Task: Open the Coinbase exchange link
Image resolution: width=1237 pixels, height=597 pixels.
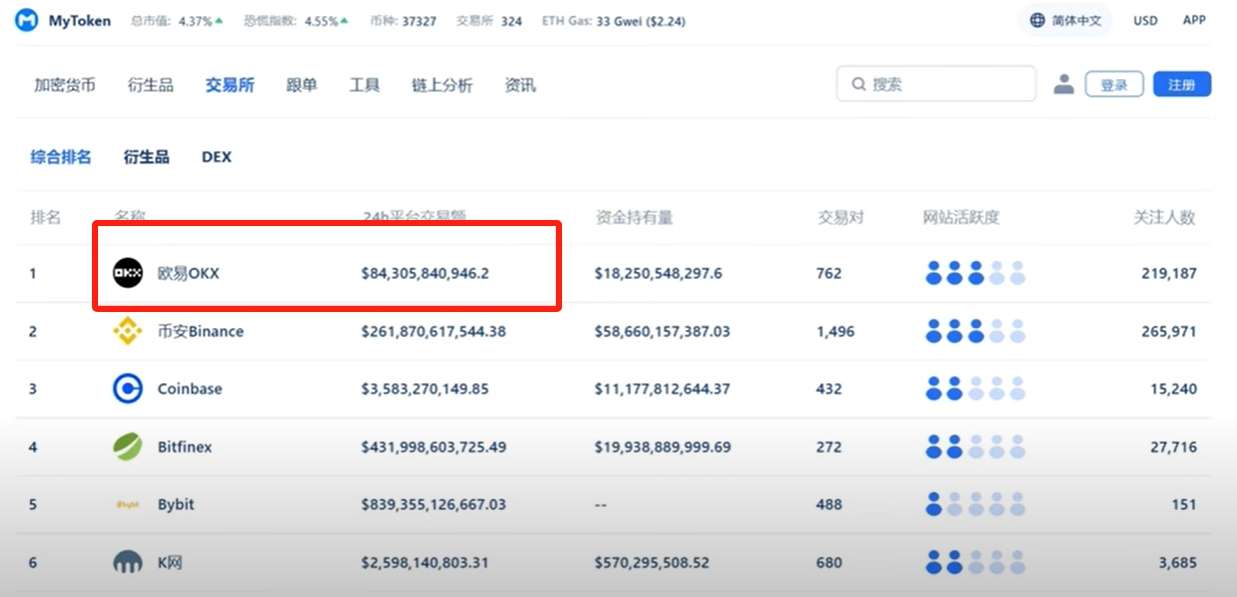Action: pyautogui.click(x=190, y=389)
